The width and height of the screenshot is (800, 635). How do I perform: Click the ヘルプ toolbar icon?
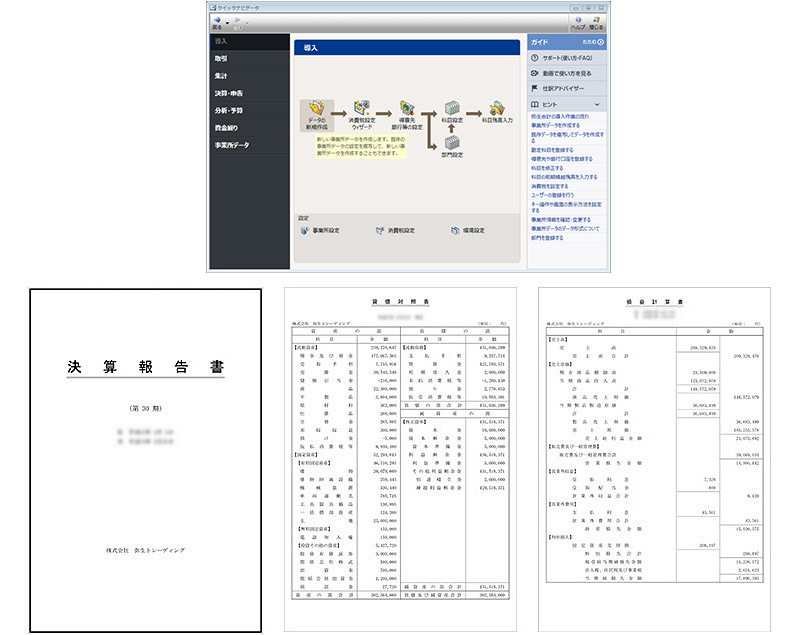point(577,21)
